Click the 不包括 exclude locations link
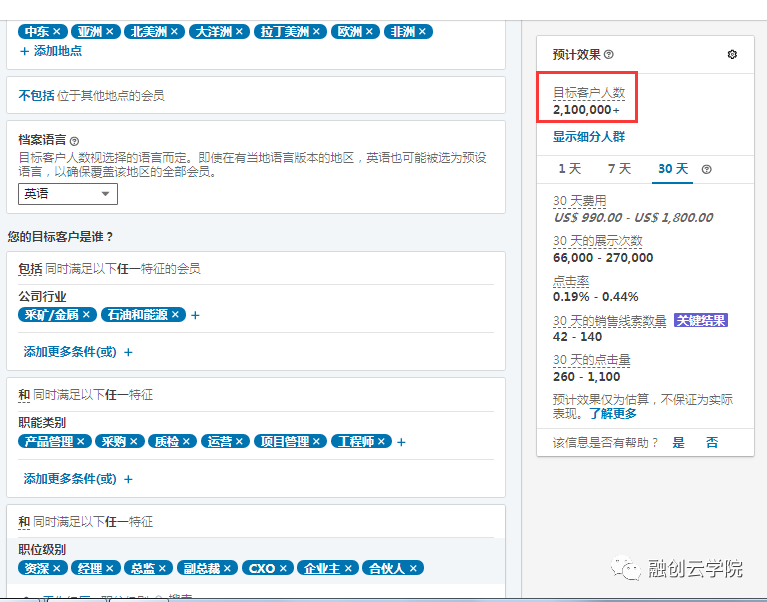 click(x=36, y=95)
